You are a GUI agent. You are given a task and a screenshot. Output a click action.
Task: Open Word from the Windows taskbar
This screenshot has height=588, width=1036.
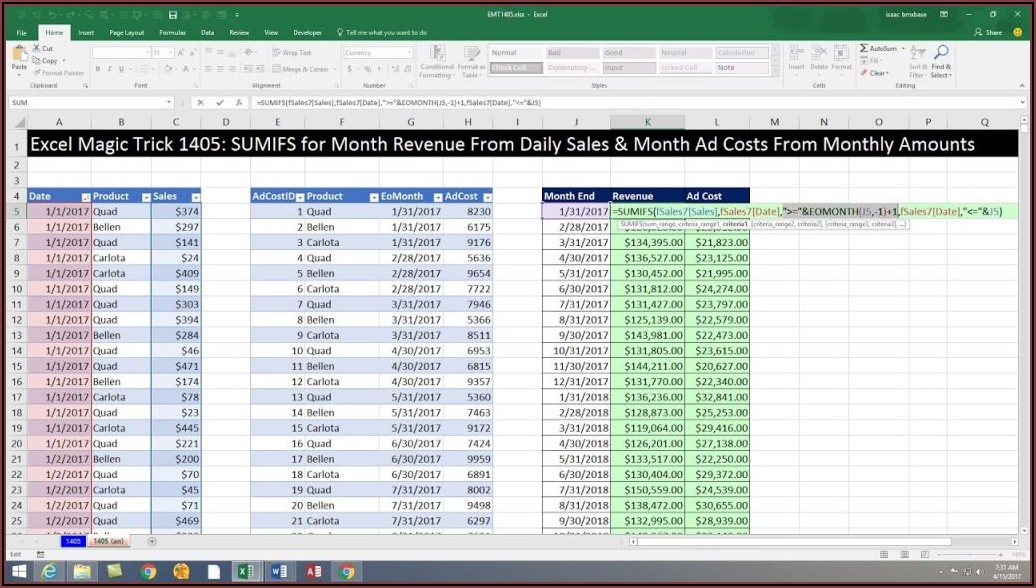[278, 572]
